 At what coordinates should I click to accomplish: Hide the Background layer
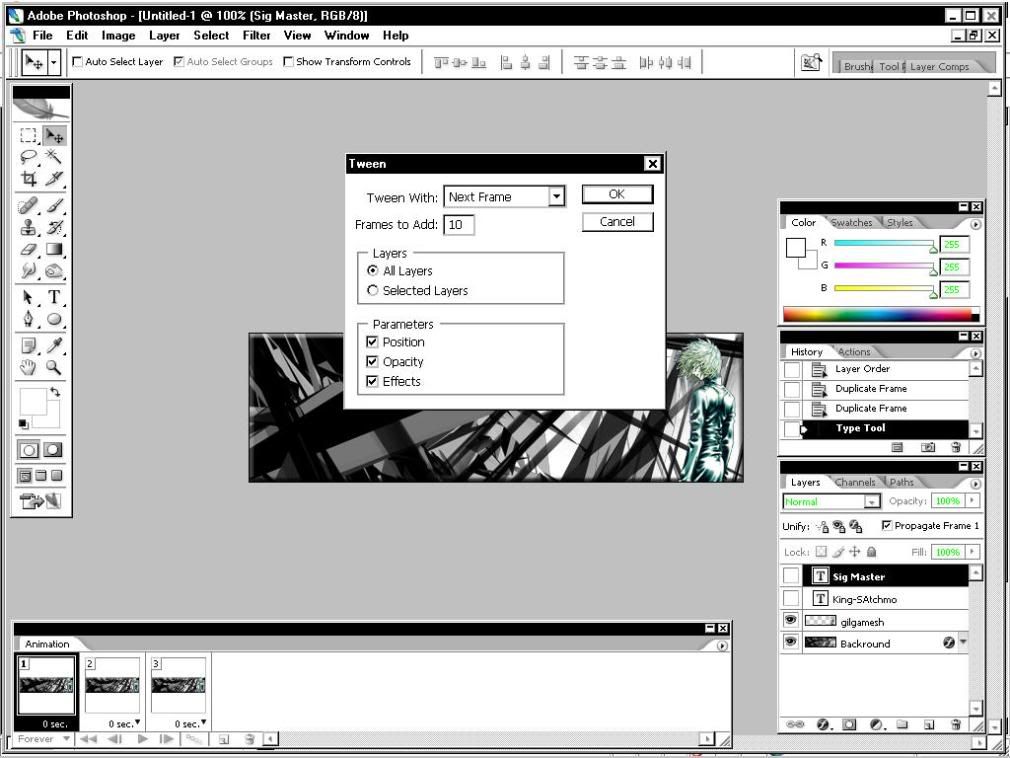[790, 642]
